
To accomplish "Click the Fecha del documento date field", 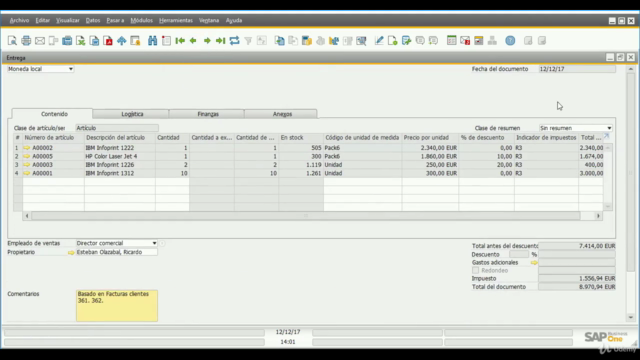I will pyautogui.click(x=577, y=69).
